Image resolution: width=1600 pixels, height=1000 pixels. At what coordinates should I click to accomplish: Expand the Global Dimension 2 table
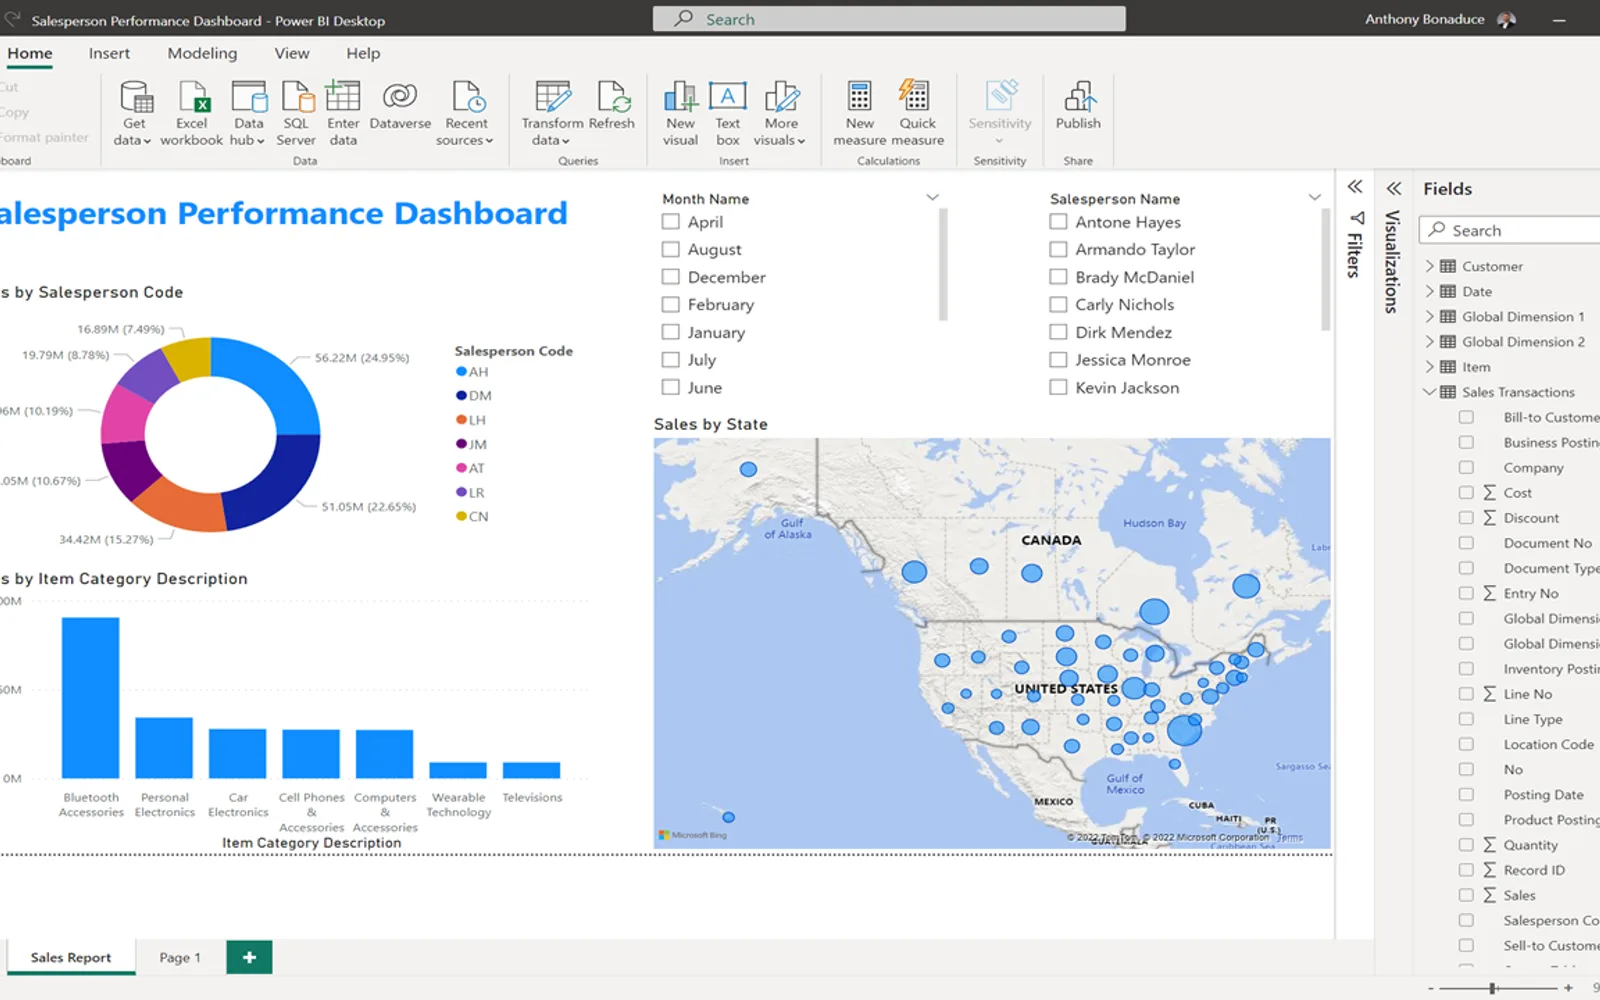pyautogui.click(x=1429, y=341)
